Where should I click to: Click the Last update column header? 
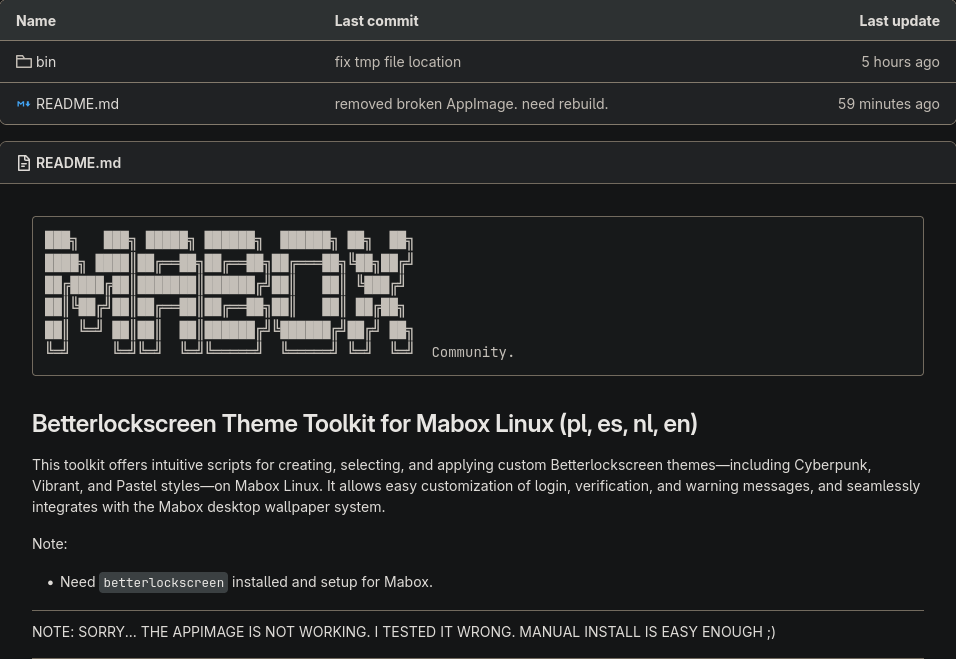899,20
